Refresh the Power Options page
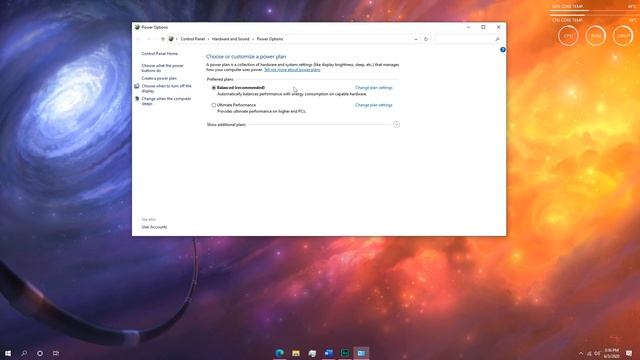 point(426,39)
